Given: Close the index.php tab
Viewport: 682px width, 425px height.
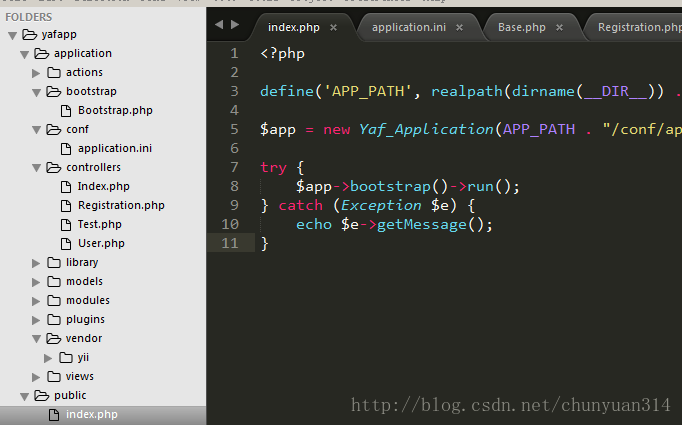Looking at the screenshot, I should [334, 28].
